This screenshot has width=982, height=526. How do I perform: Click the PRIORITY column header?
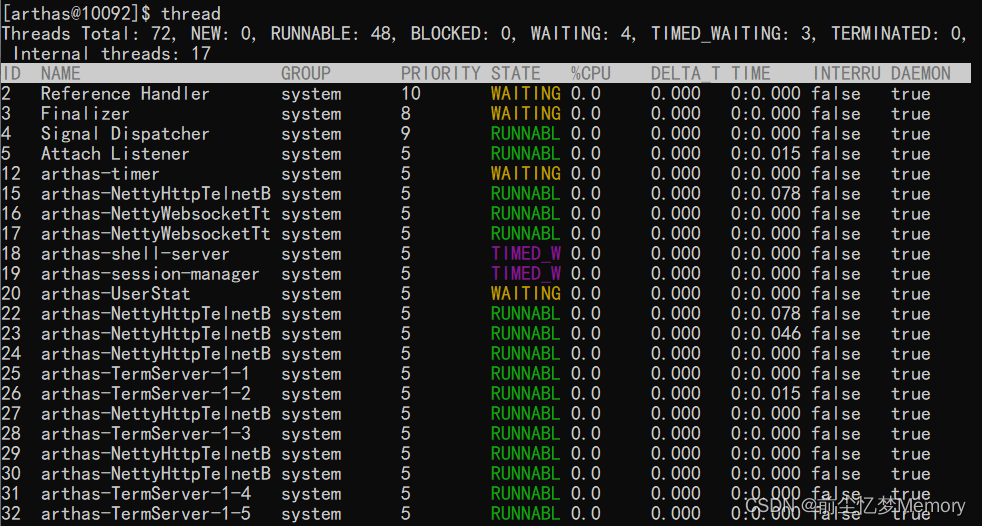(441, 73)
